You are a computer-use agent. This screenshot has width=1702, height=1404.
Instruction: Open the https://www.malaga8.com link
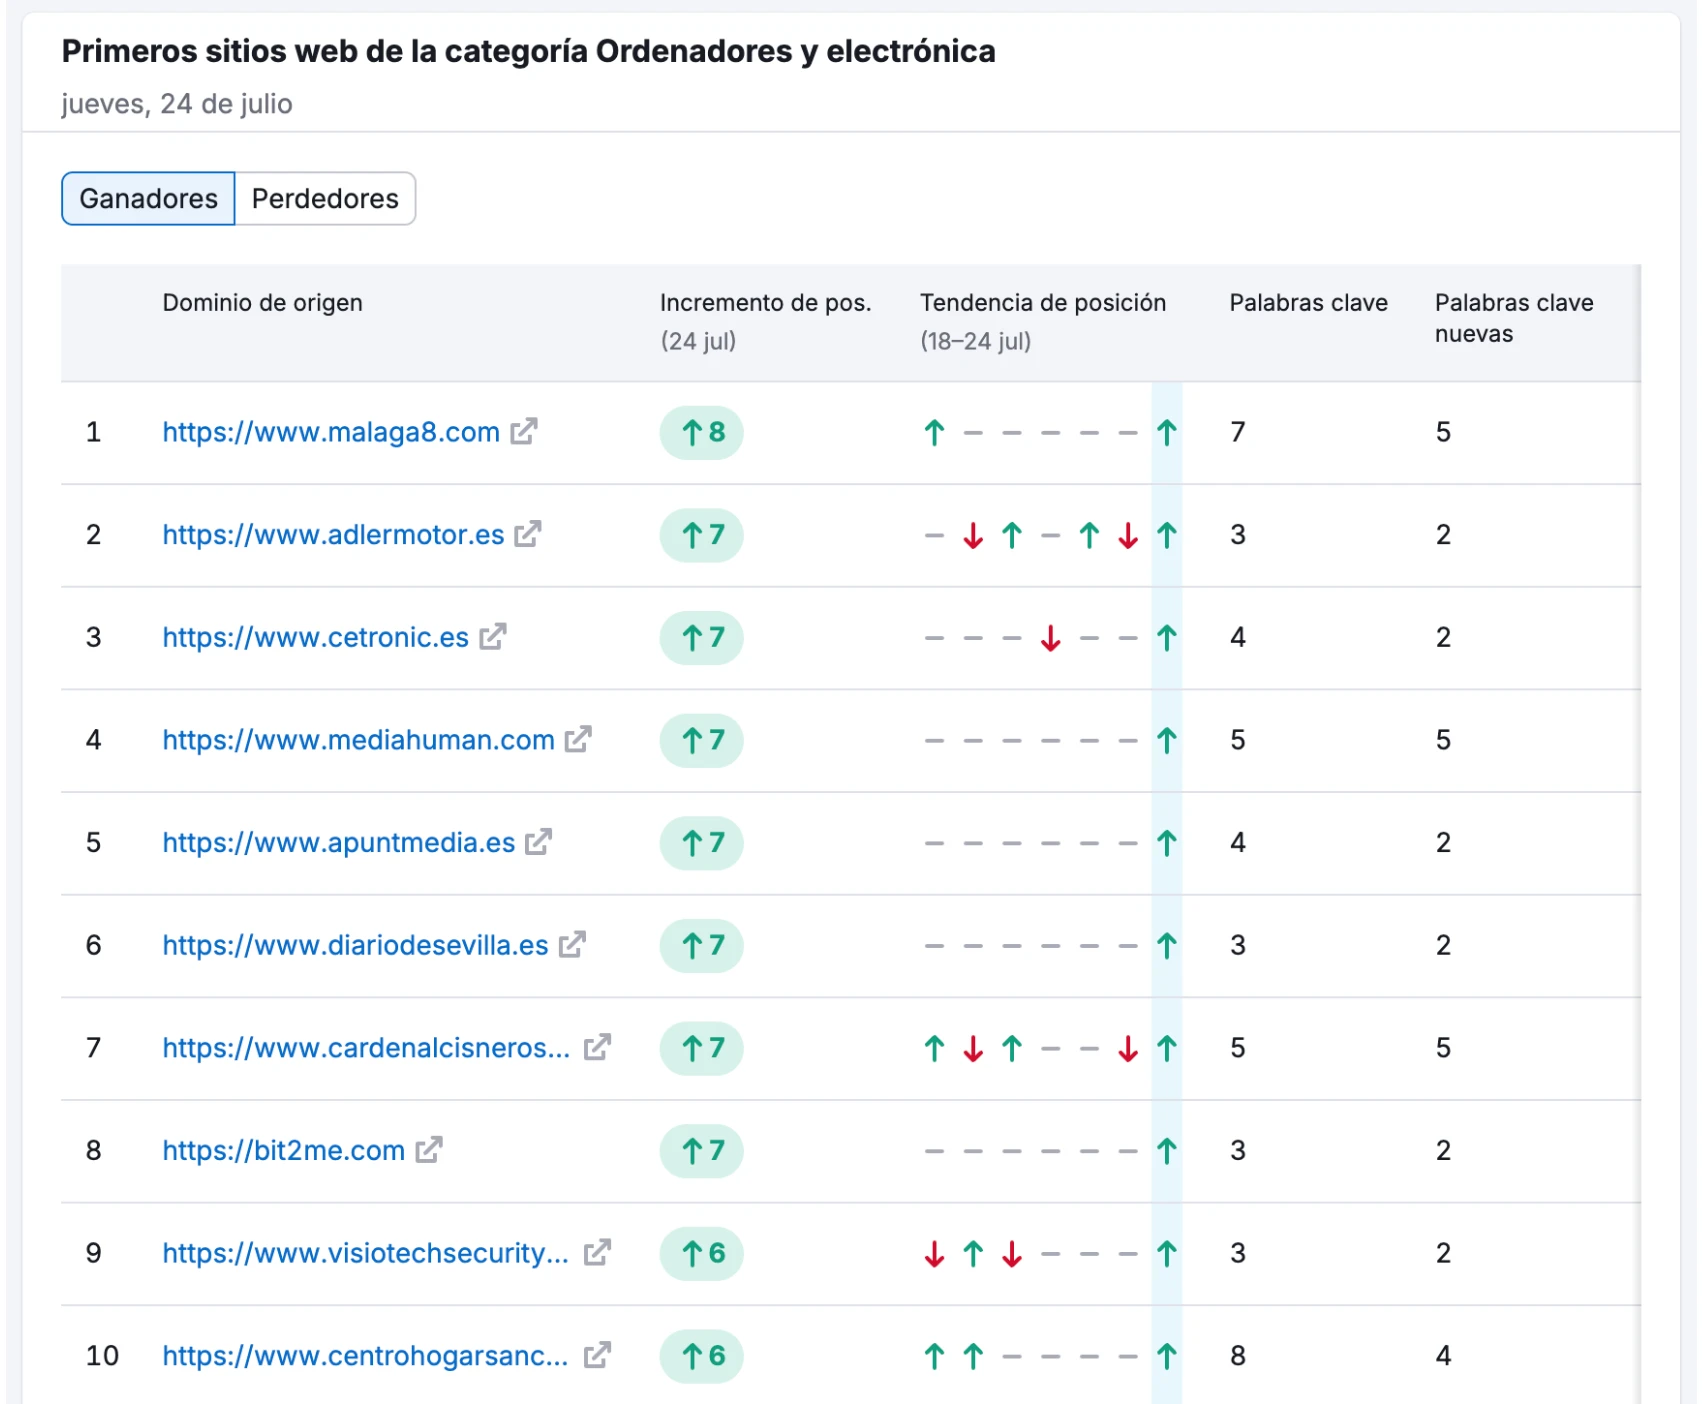coord(330,432)
